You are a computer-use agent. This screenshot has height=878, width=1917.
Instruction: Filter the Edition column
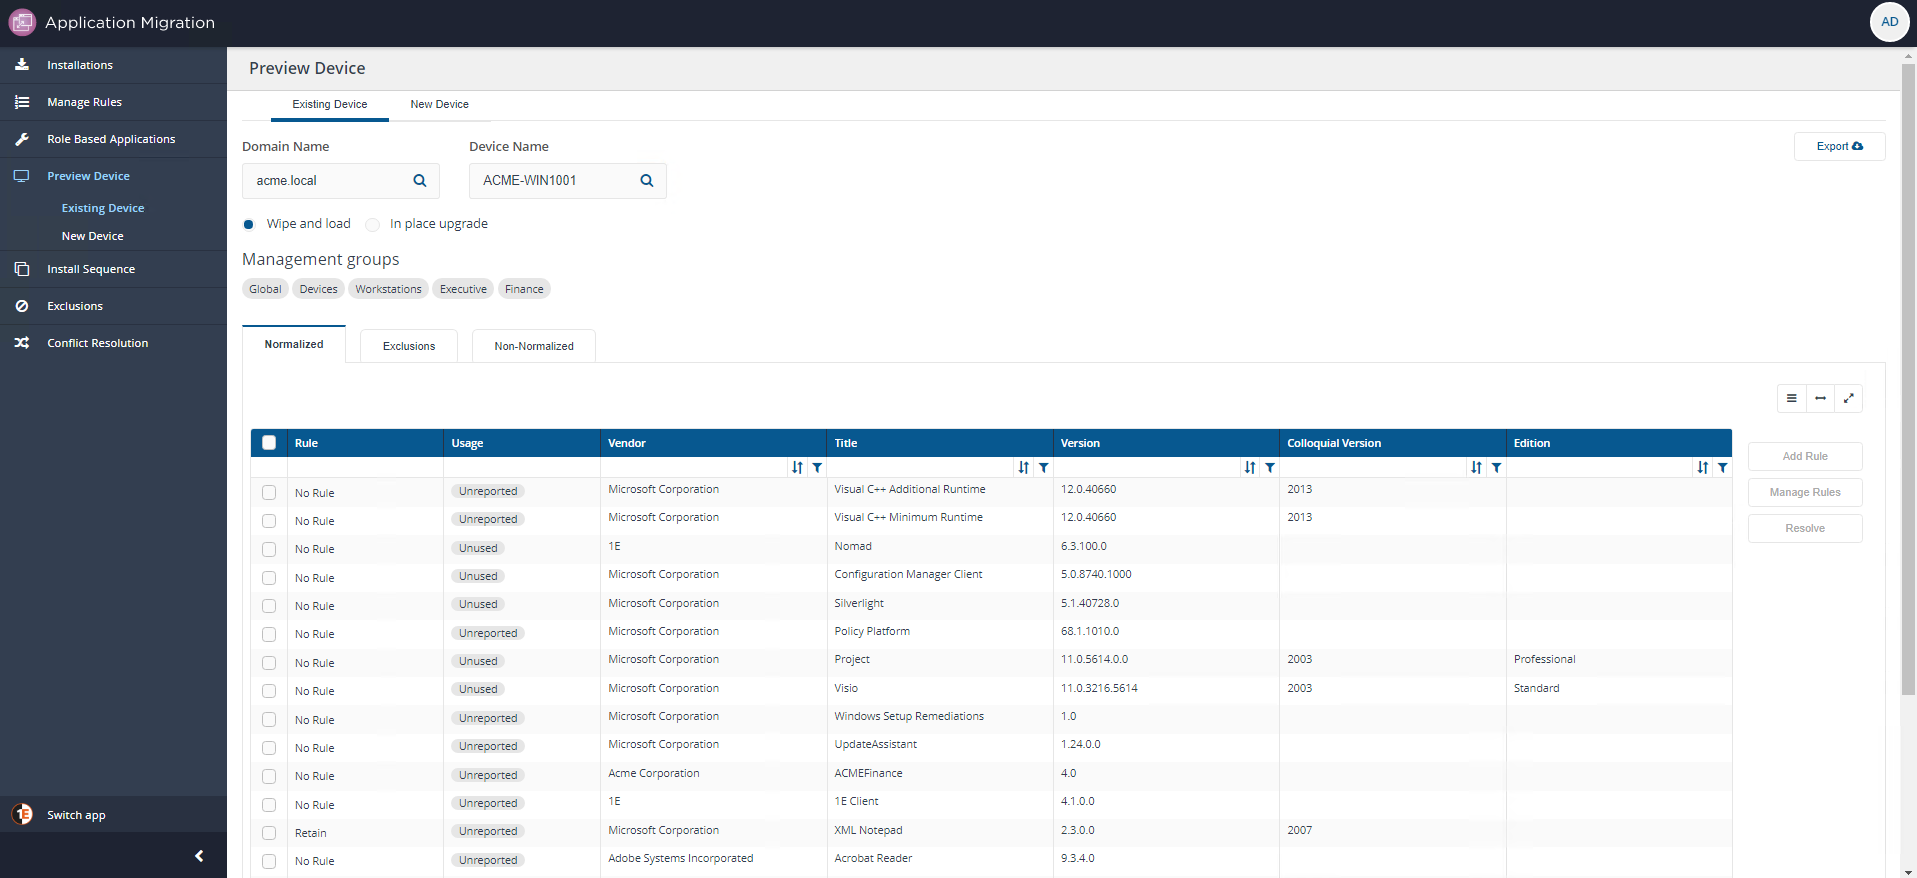(1722, 467)
